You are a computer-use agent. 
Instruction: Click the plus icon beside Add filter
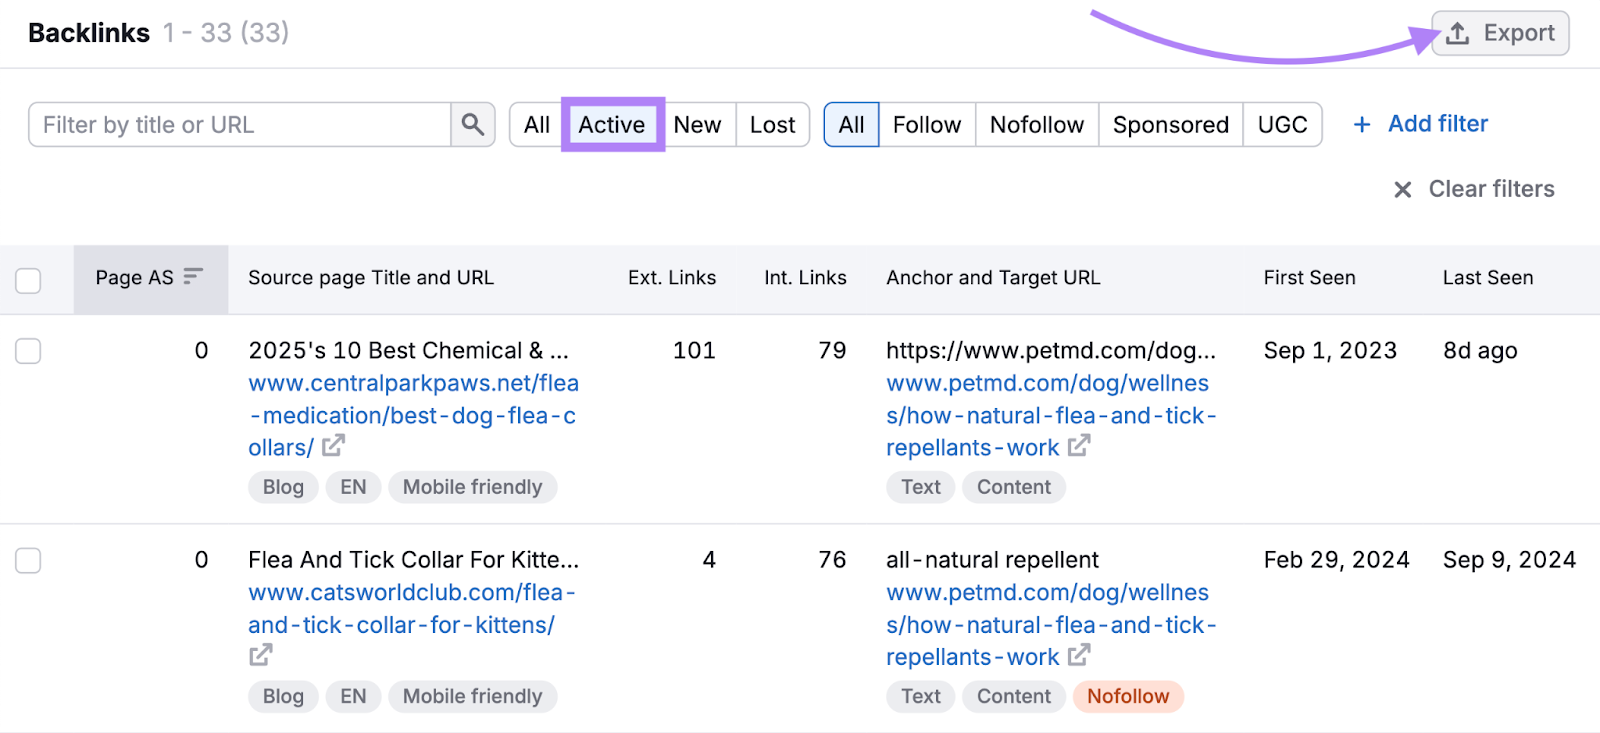[x=1361, y=125]
